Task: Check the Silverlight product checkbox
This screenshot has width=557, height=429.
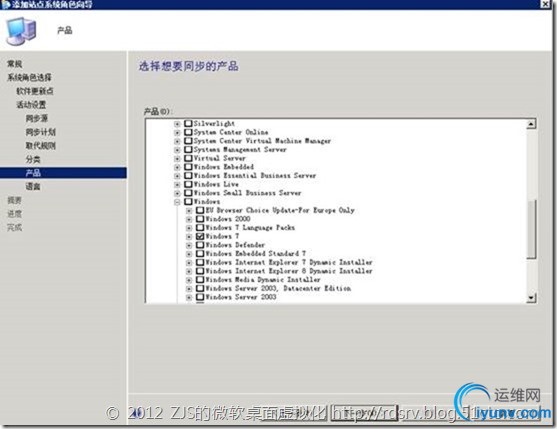Action: (188, 123)
